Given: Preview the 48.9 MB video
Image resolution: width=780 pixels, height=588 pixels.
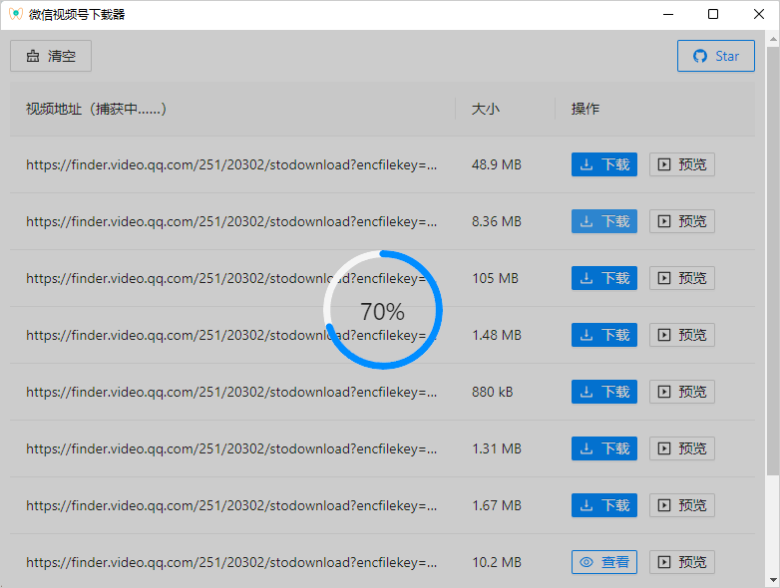Looking at the screenshot, I should 682,165.
